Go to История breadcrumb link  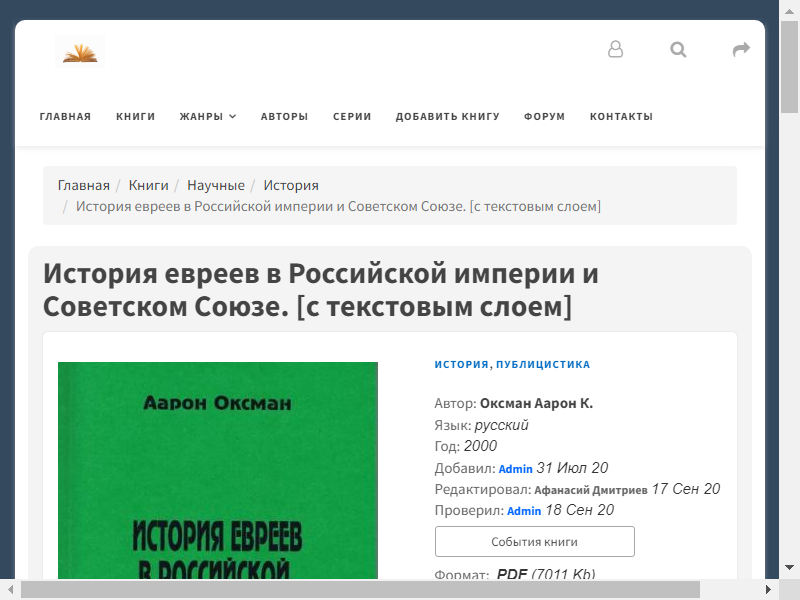(291, 185)
